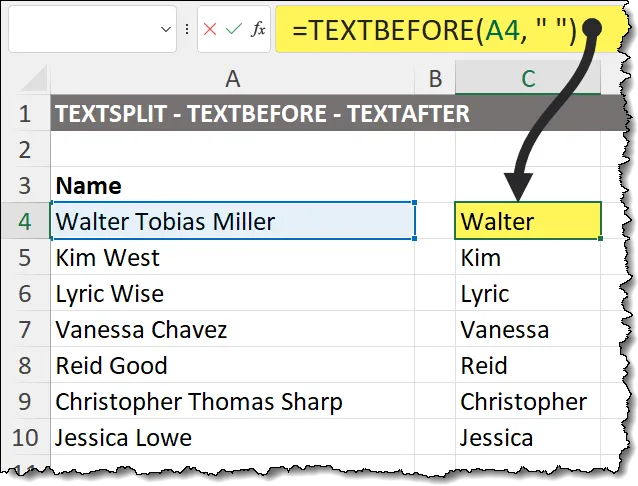The width and height of the screenshot is (638, 486).
Task: Click yellow highlighted cell with Walter
Action: (528, 221)
